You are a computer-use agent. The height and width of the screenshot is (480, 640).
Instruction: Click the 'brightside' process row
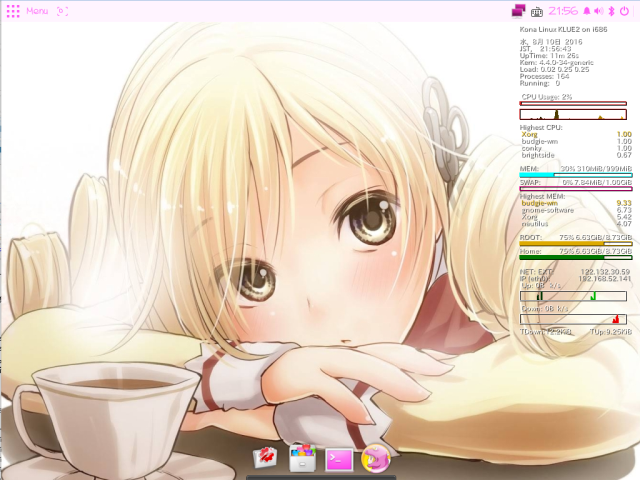point(576,155)
